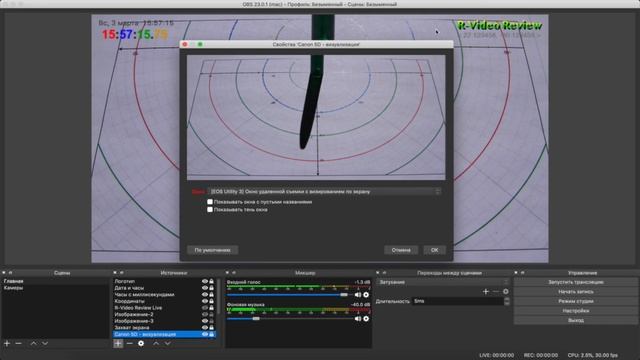Toggle lock on Координаты source

211,301
